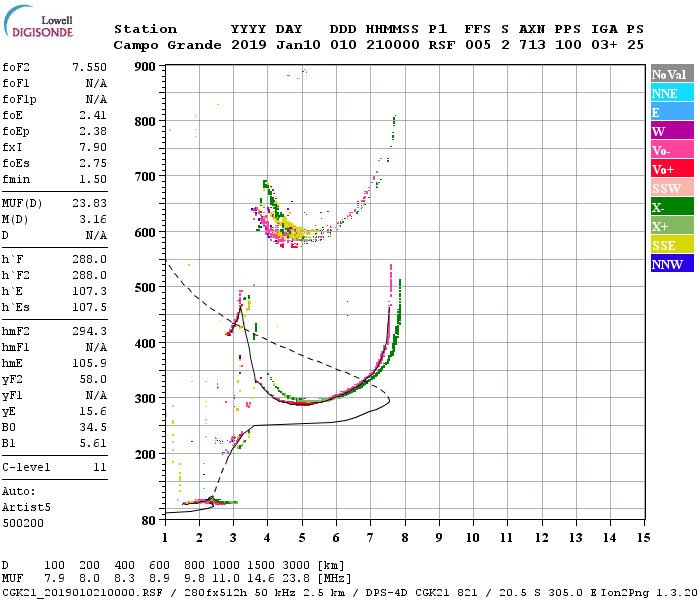Select the SSW salmon legend swatch
Screen dimensions: 700x600
[672, 188]
